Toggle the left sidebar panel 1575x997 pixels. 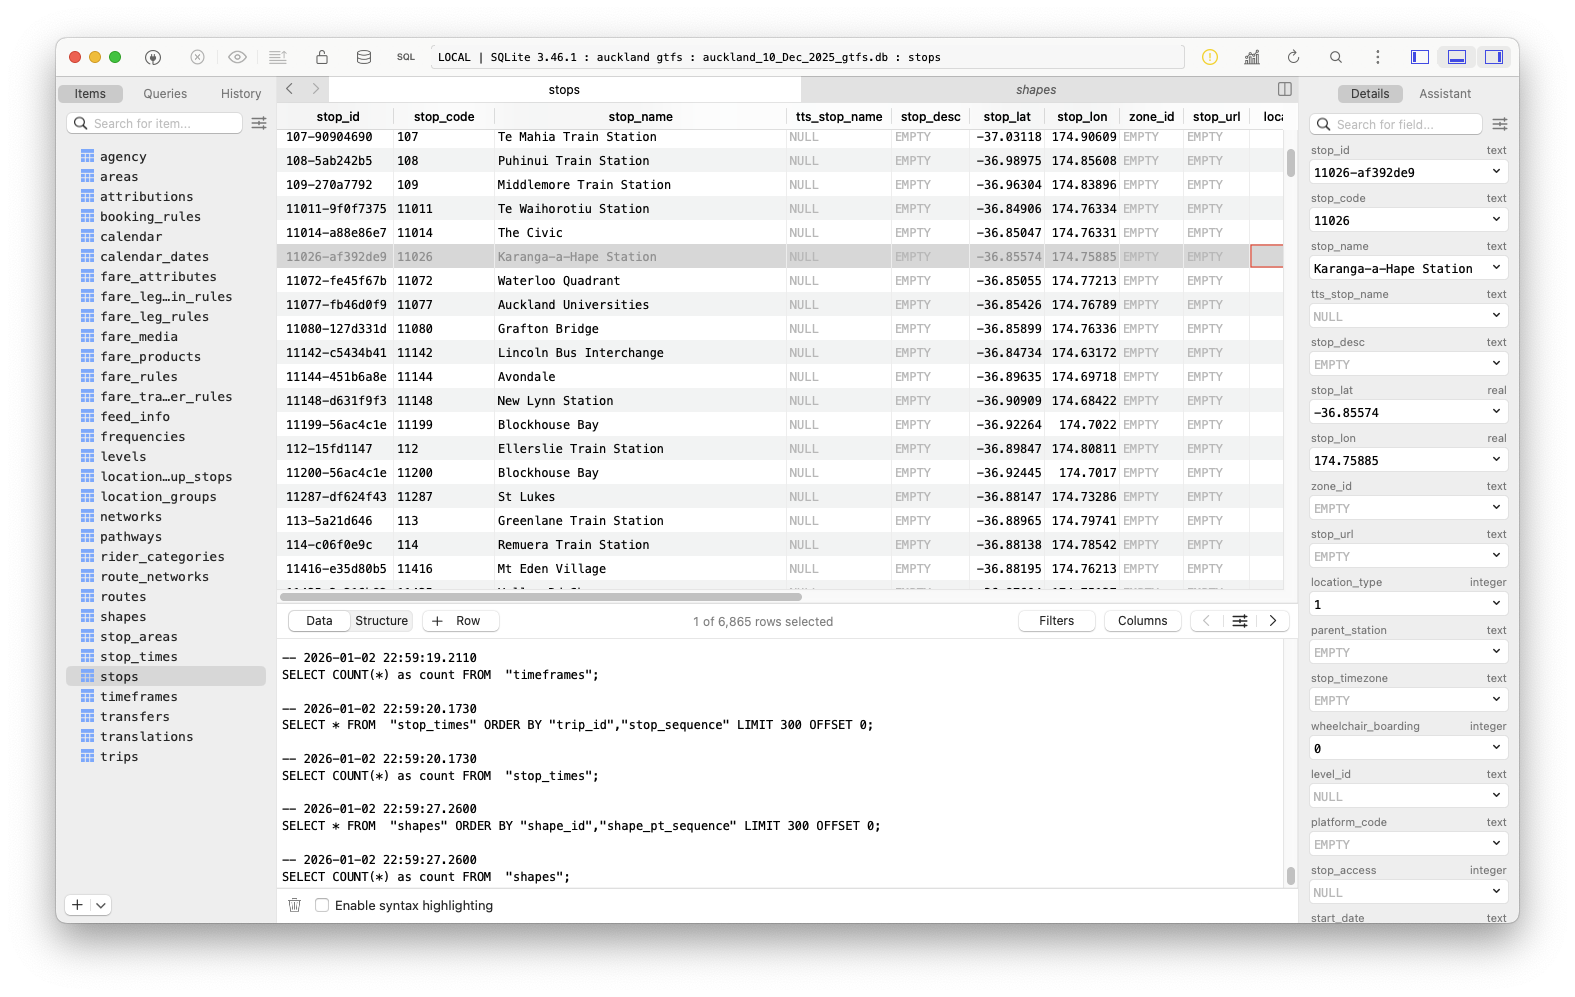[x=1419, y=57]
